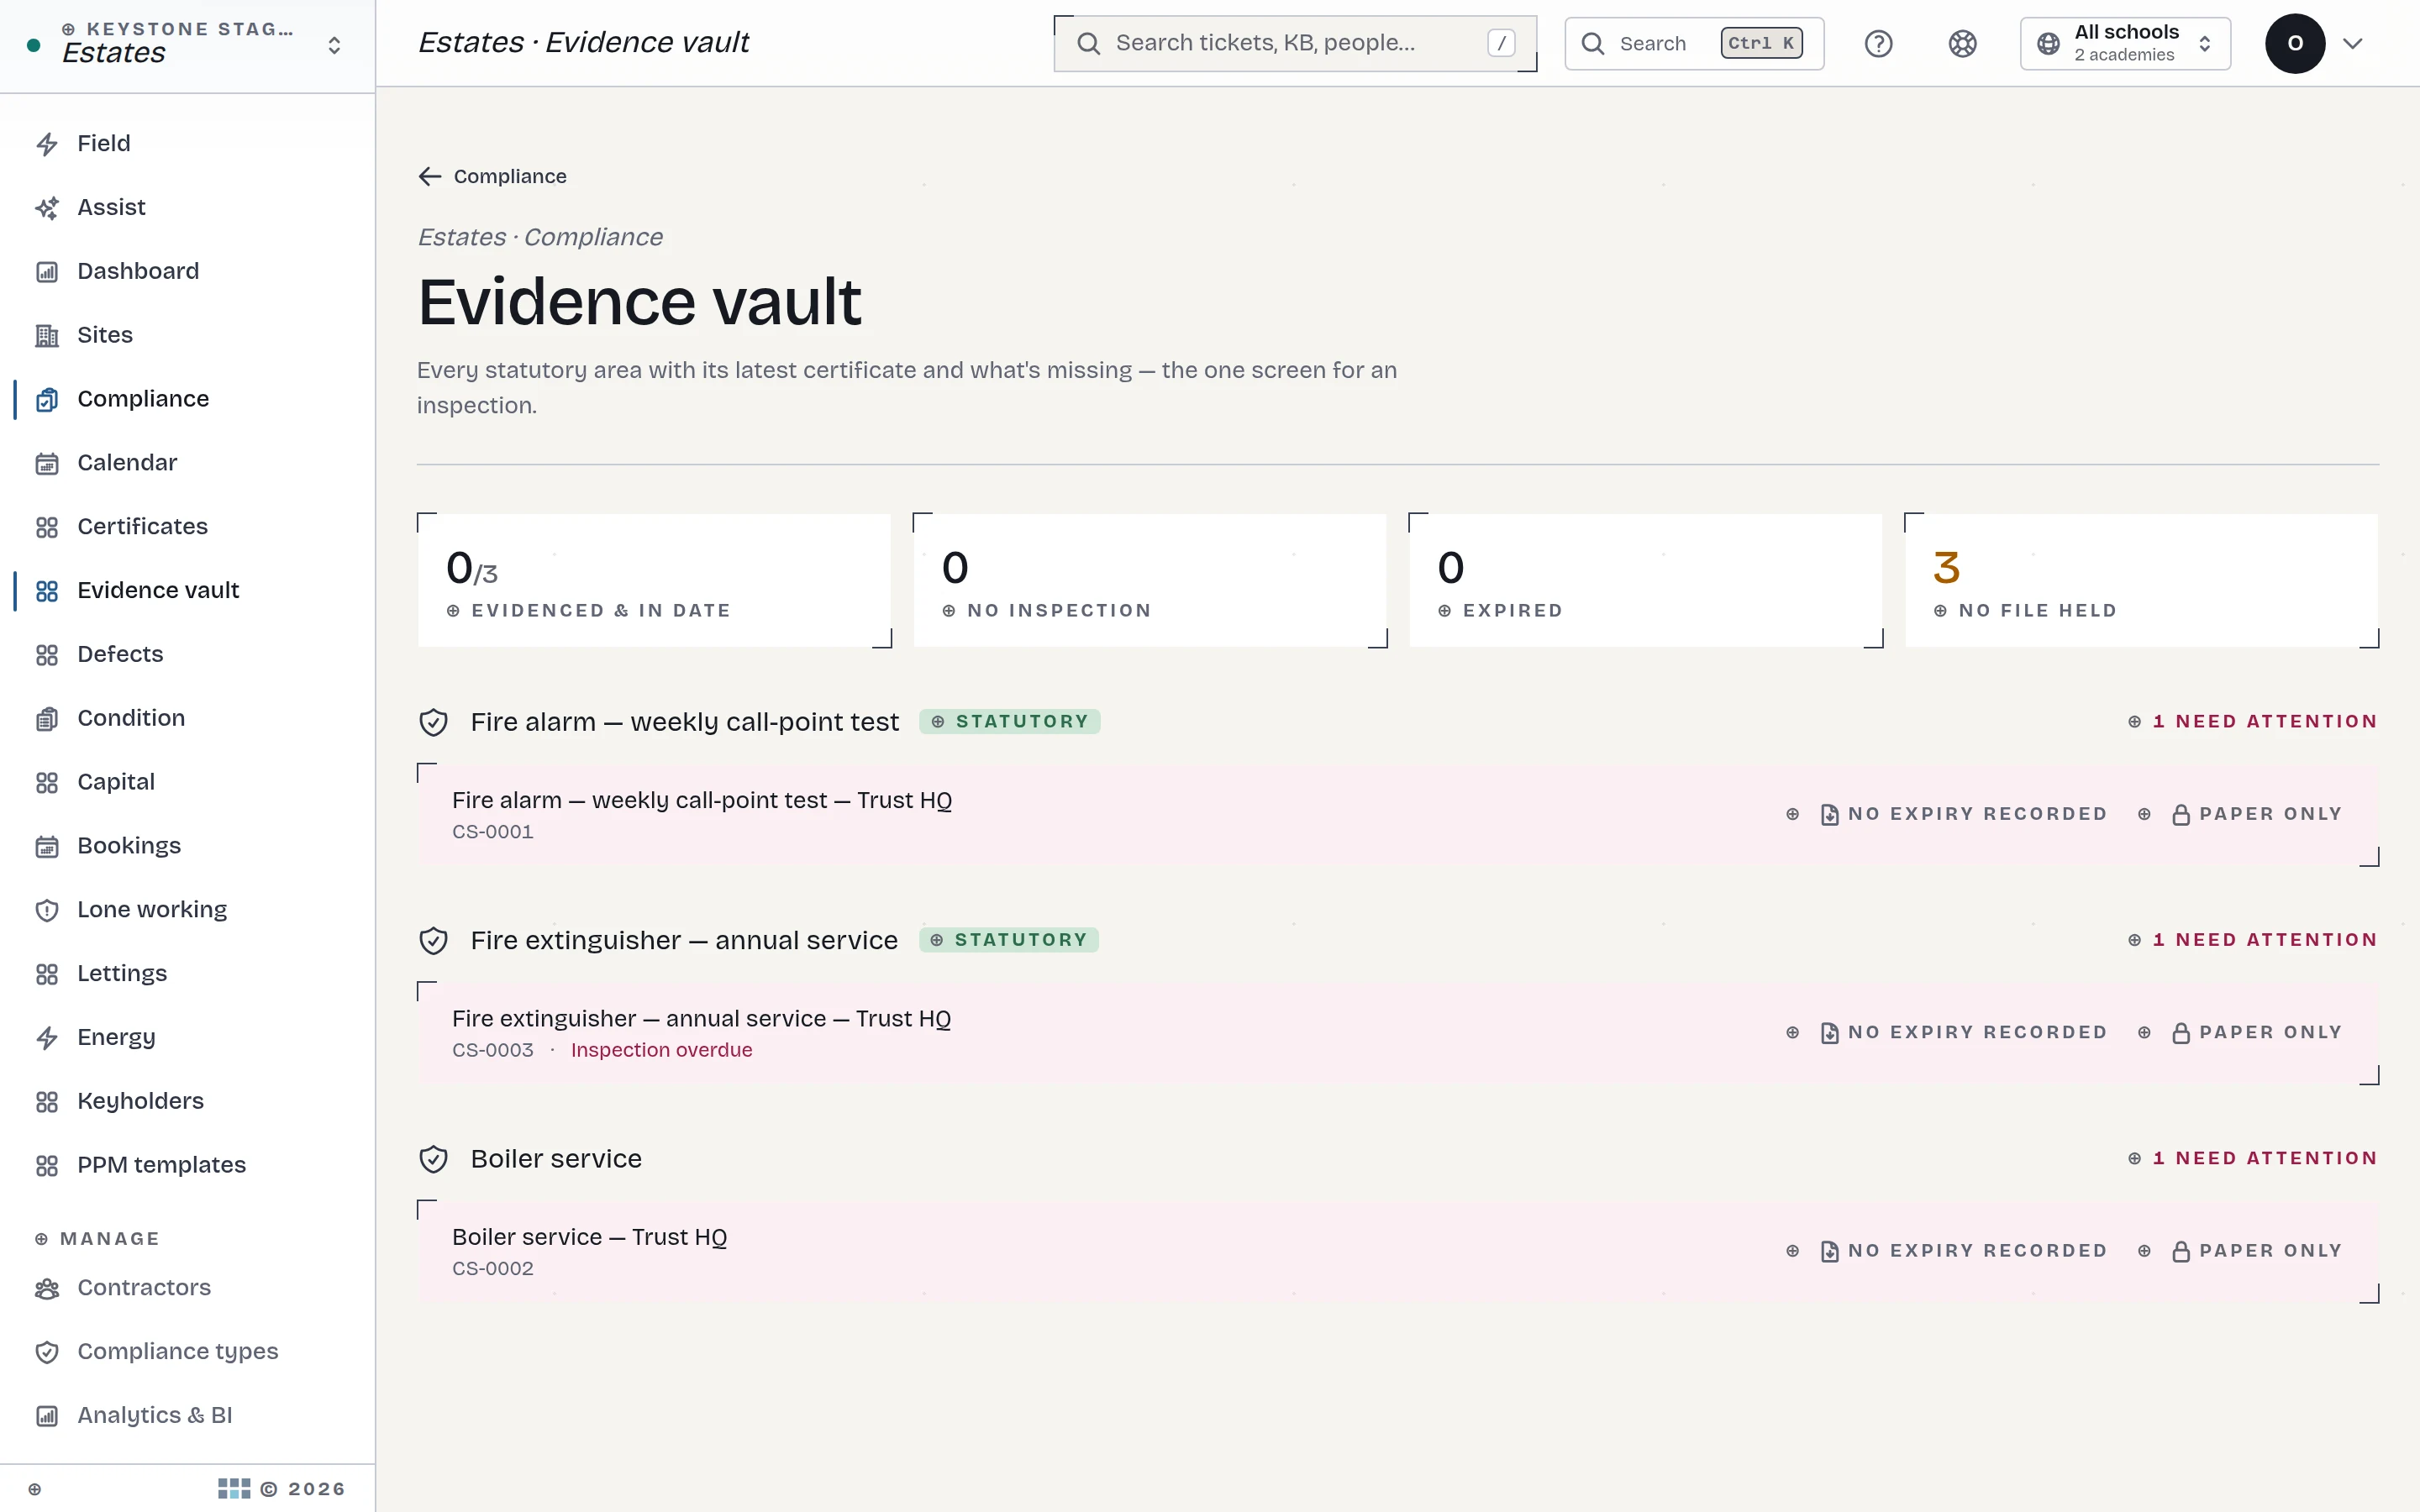Click the Evidenced & in date stat card
2420x1512 pixels.
(654, 580)
